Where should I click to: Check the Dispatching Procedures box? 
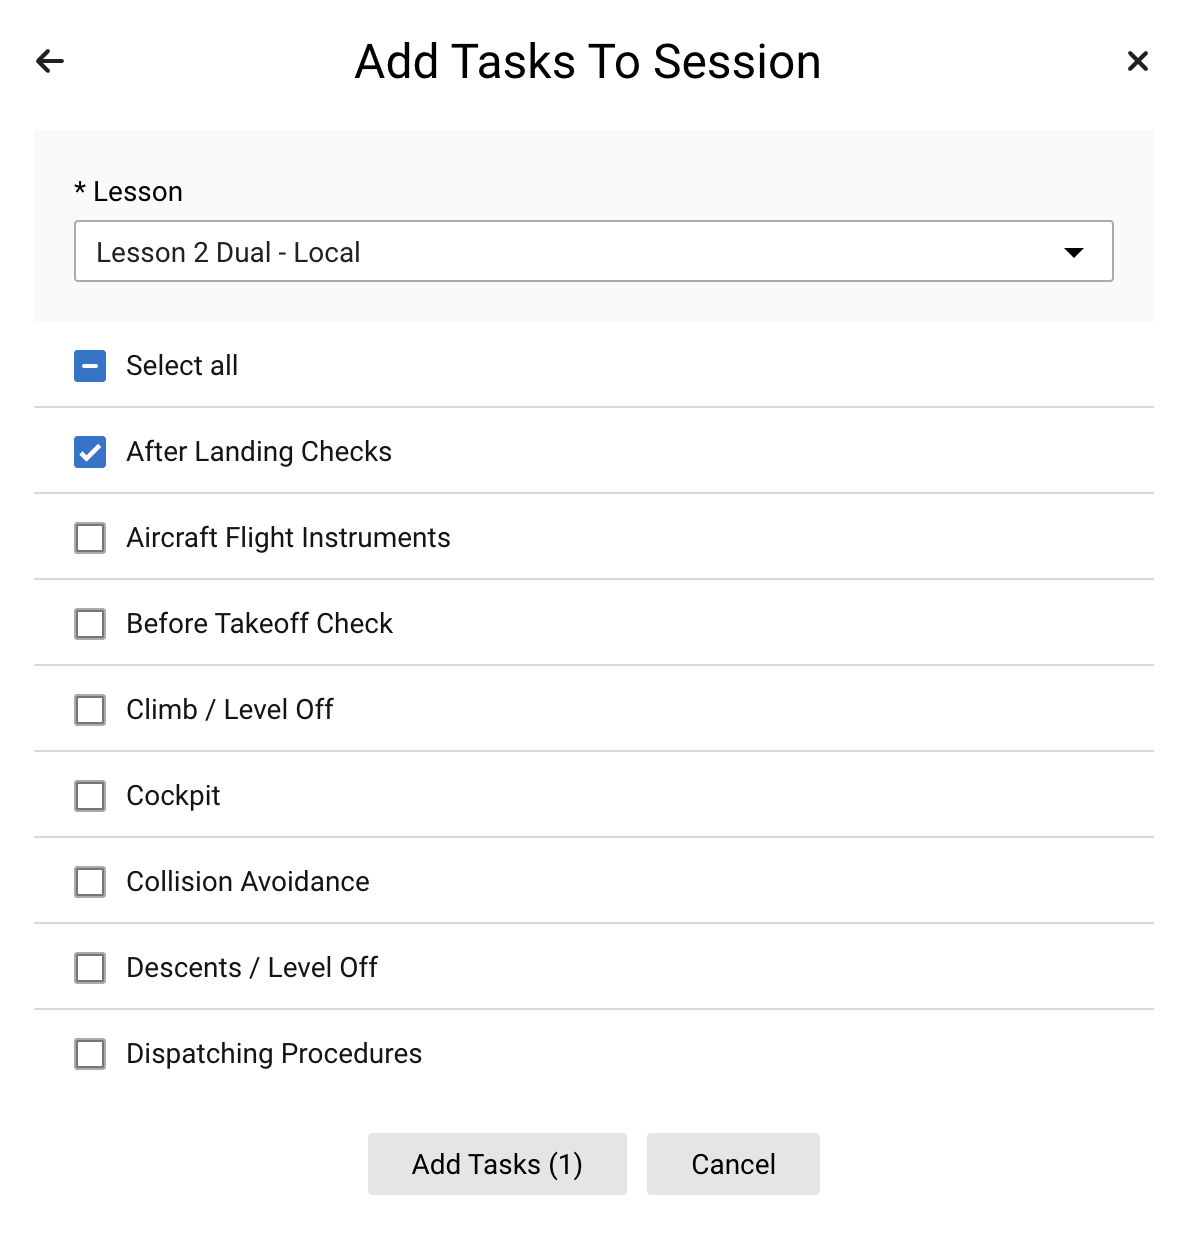[90, 1054]
